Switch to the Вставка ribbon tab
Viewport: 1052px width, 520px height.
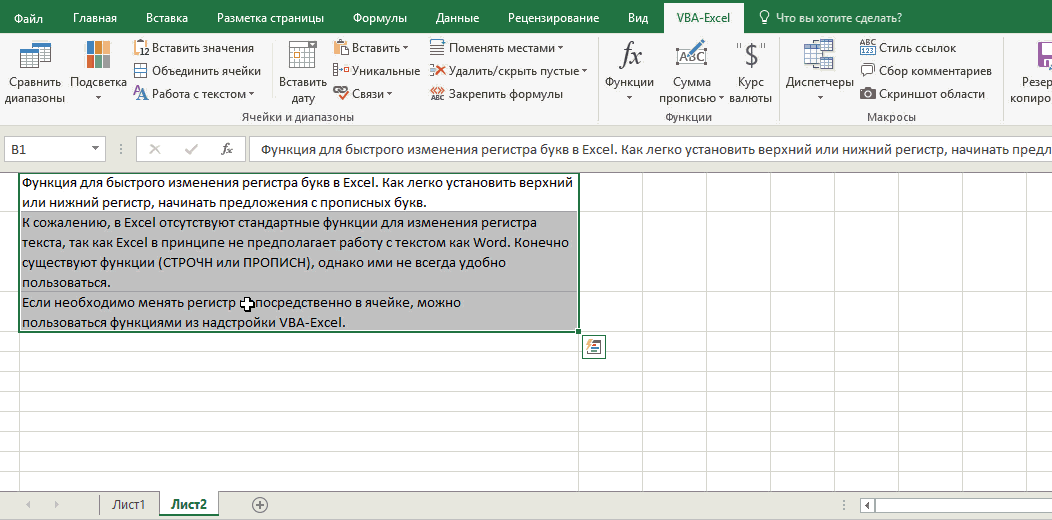166,18
